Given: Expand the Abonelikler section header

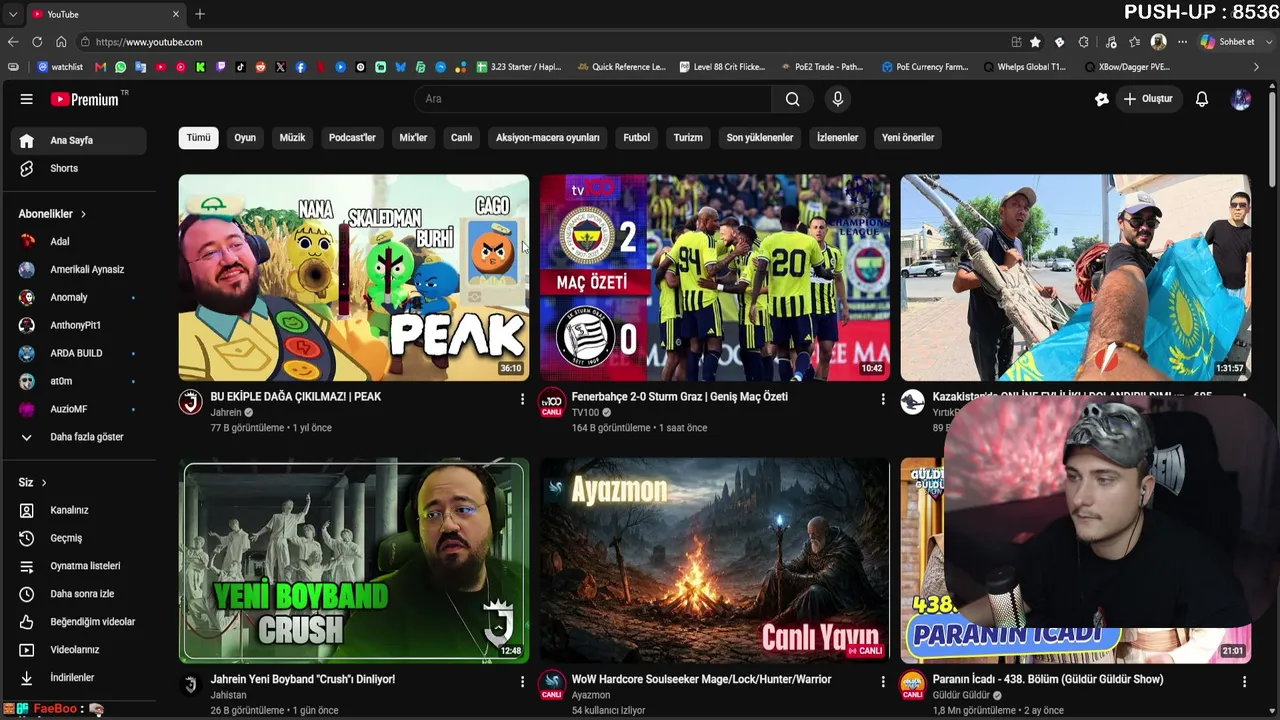Looking at the screenshot, I should coord(52,214).
